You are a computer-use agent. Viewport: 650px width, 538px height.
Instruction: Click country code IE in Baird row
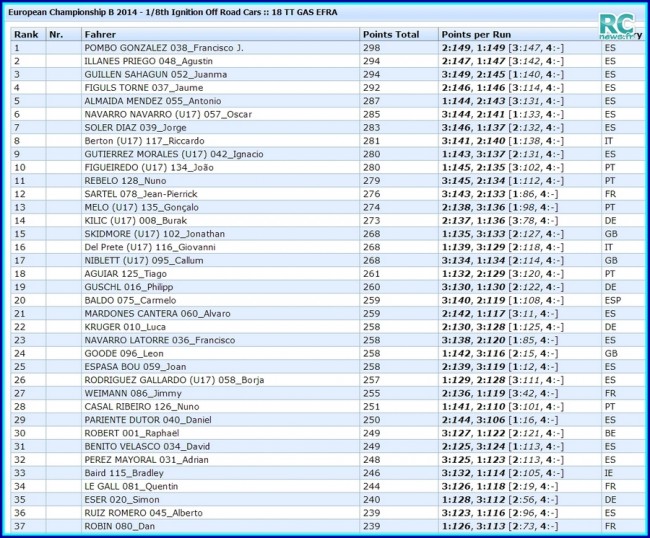click(609, 473)
